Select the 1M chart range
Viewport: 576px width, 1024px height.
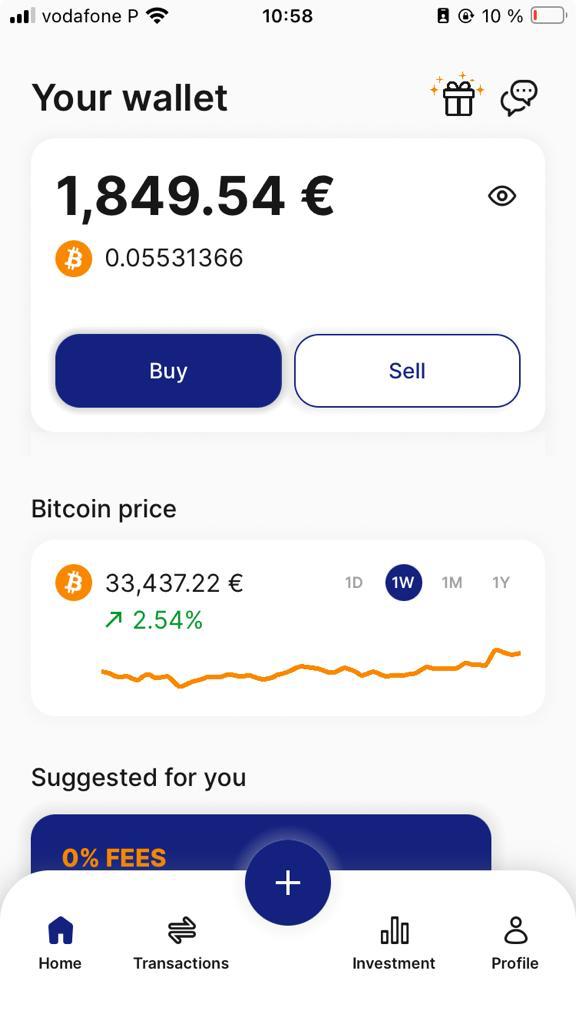pos(452,583)
